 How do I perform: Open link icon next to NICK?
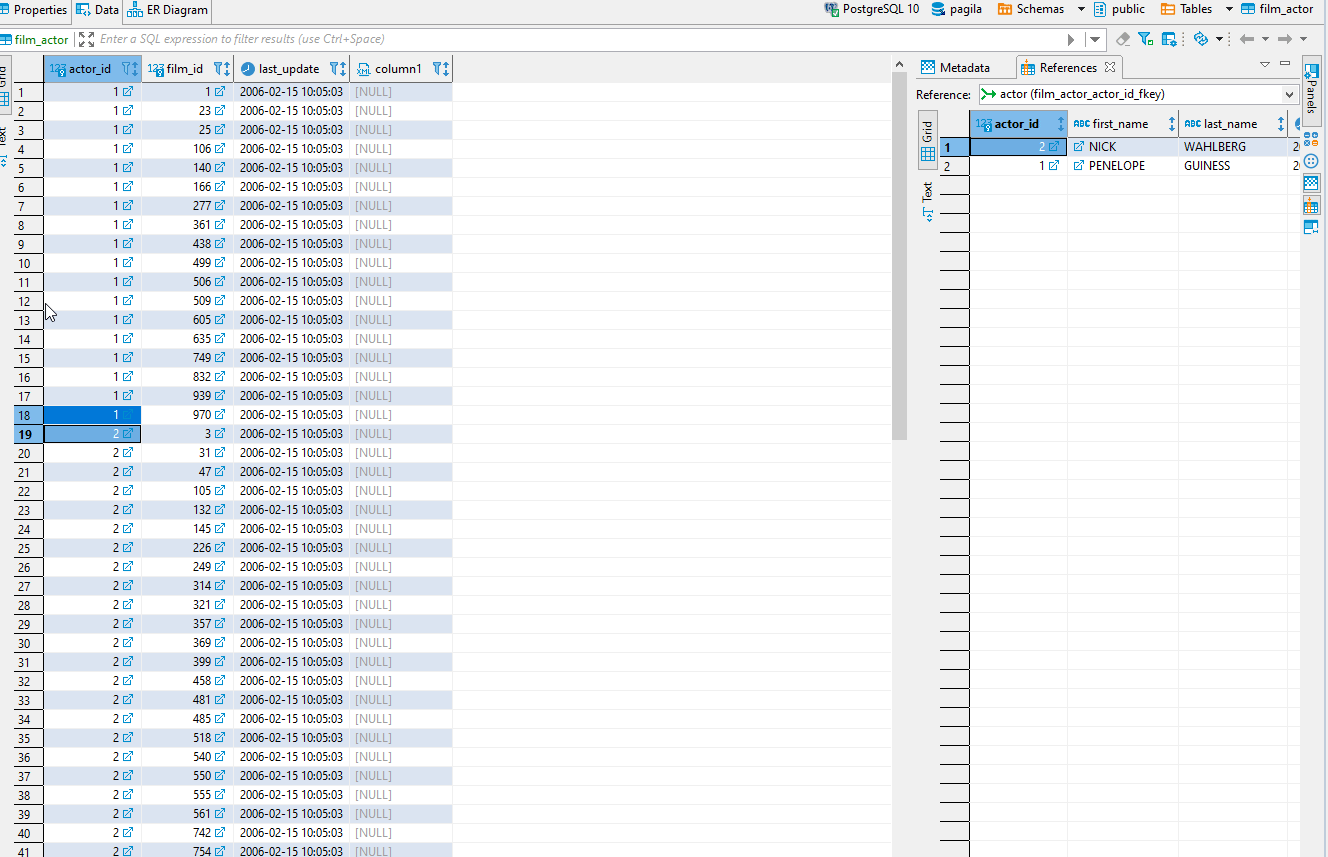coord(1079,147)
